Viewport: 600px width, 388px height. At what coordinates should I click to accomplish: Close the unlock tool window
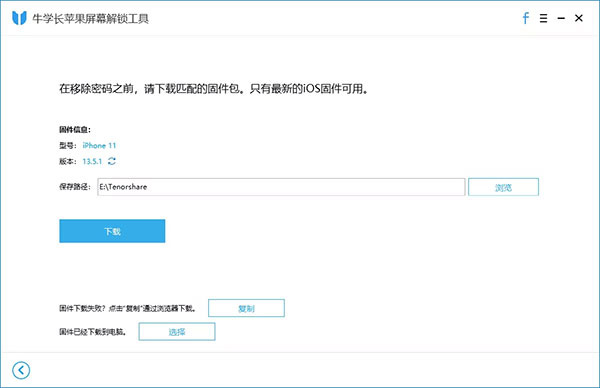pos(579,18)
